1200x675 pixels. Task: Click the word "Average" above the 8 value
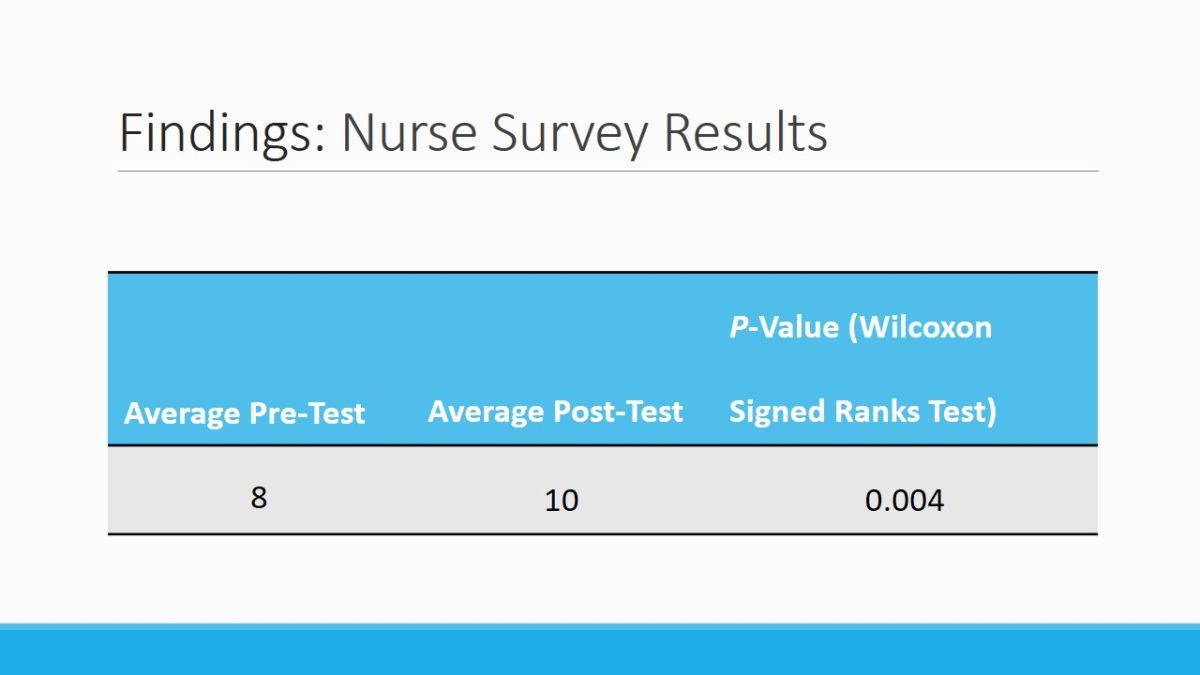[182, 413]
